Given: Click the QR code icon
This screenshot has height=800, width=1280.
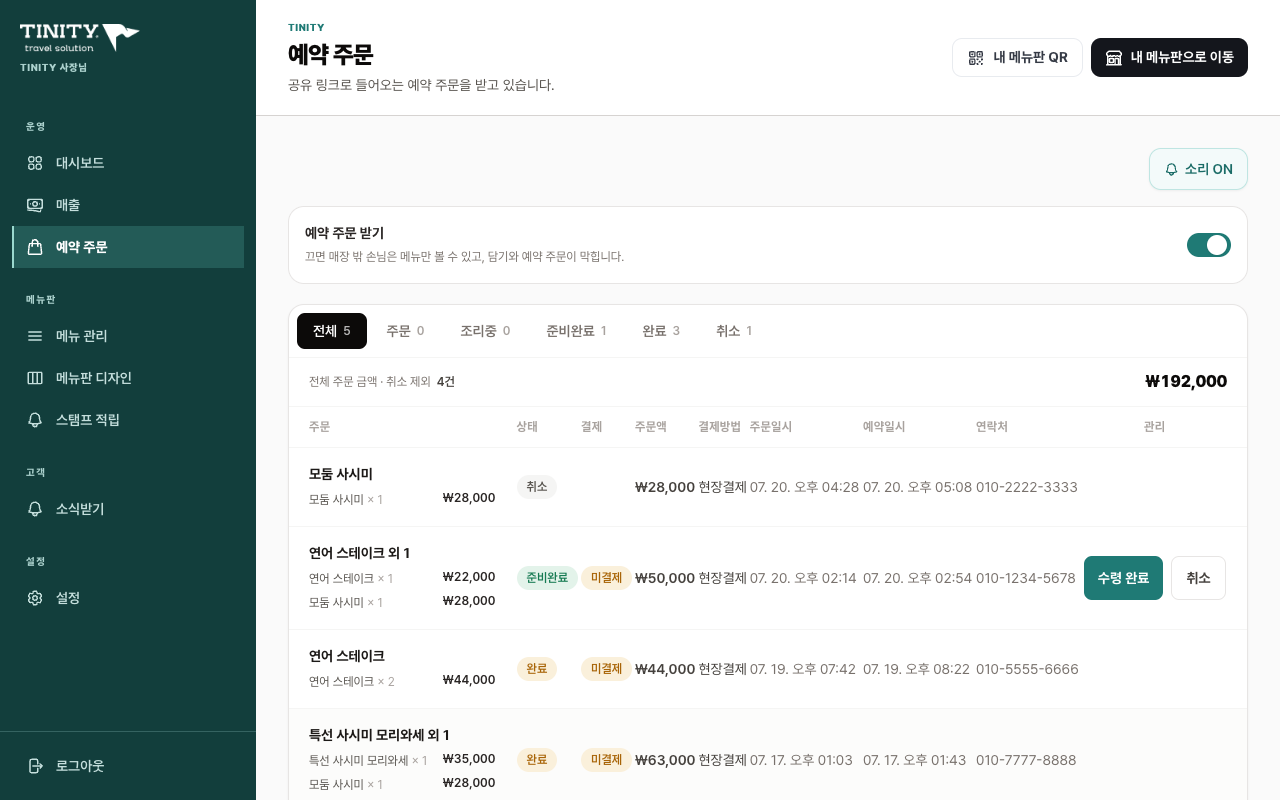Looking at the screenshot, I should point(976,58).
